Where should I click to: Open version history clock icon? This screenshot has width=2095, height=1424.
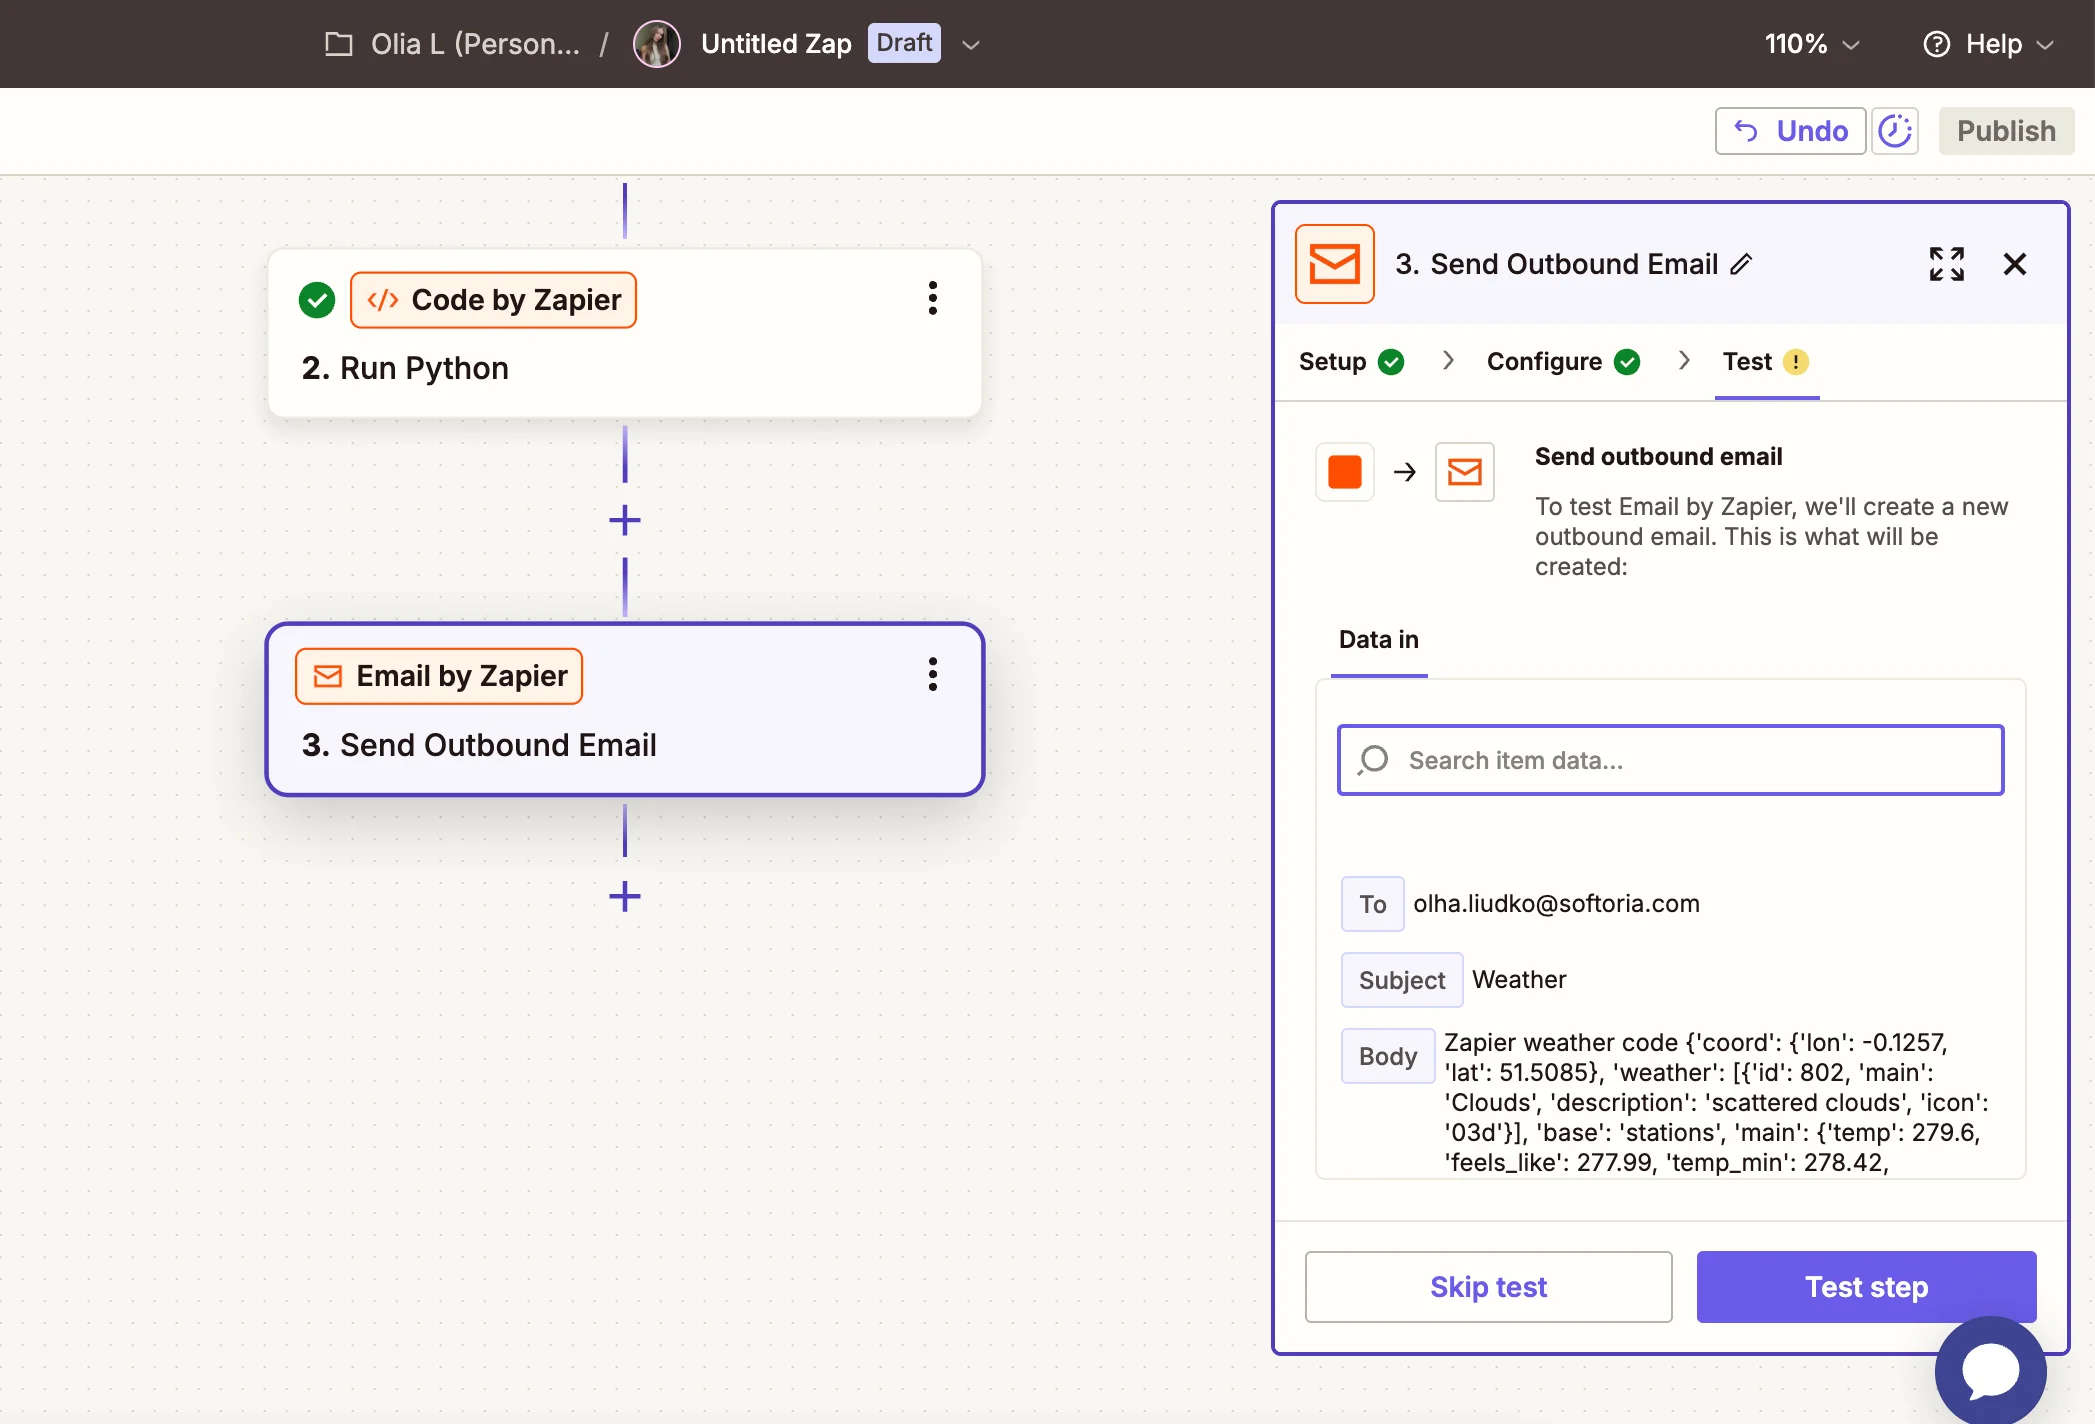tap(1894, 131)
